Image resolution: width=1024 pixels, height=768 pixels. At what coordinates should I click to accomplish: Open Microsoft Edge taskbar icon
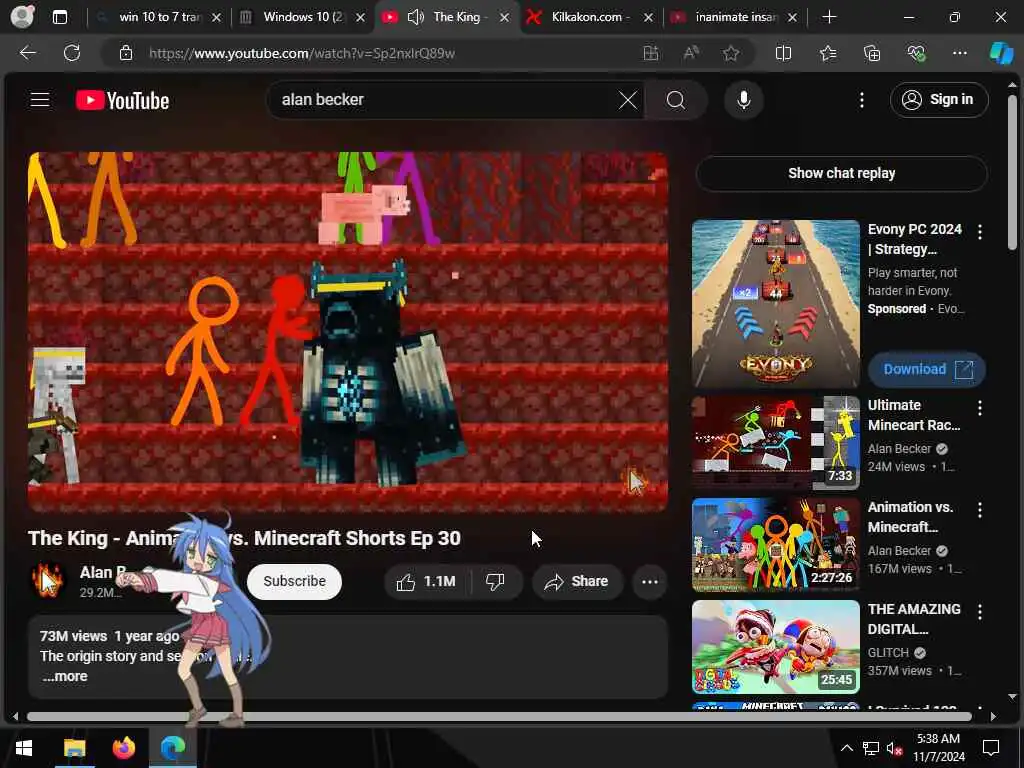point(173,748)
